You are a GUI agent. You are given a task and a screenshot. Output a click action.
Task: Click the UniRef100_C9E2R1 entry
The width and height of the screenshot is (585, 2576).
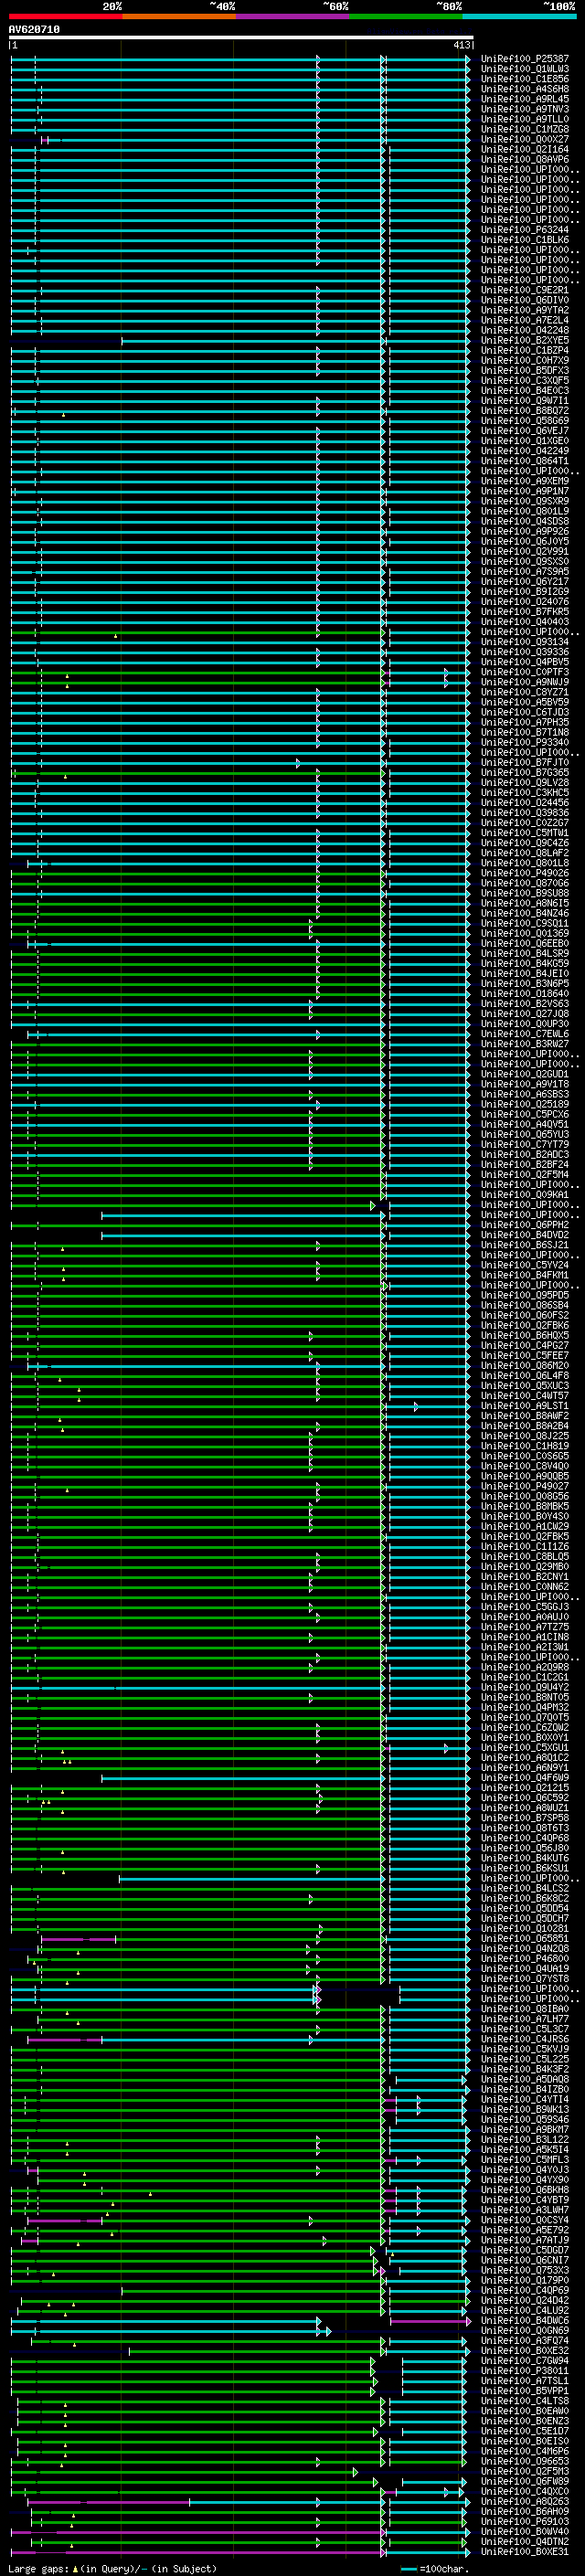tap(525, 290)
